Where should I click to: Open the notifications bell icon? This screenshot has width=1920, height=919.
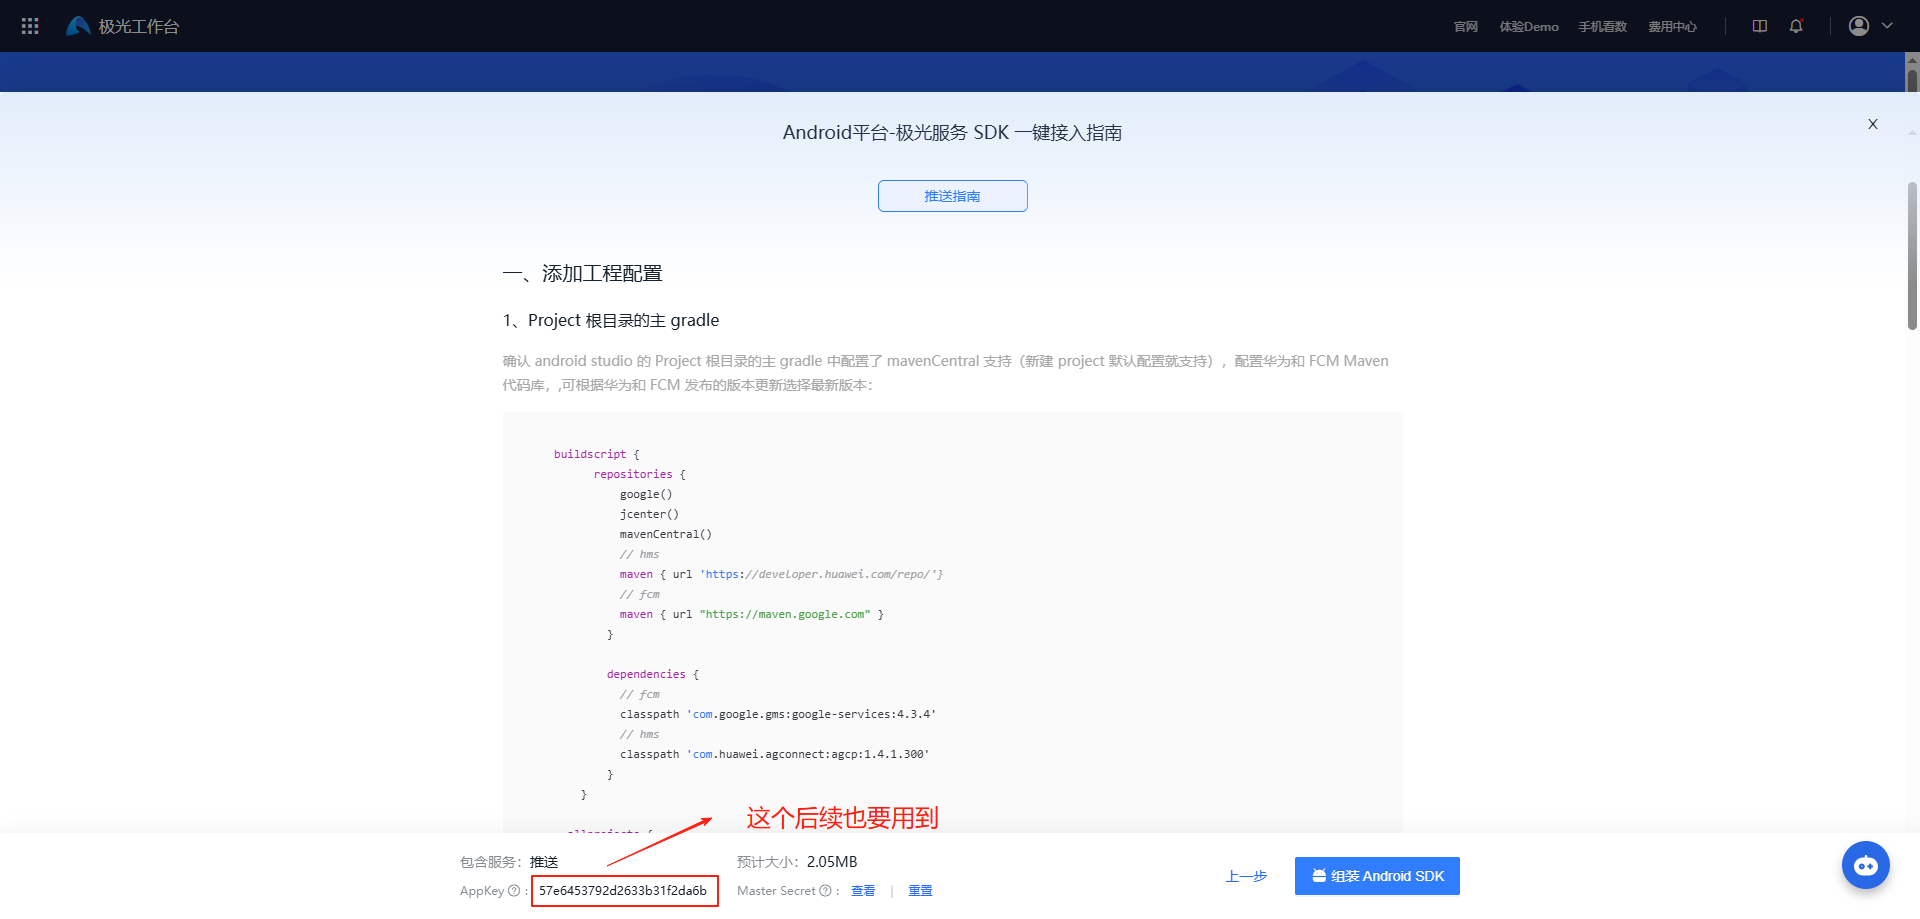coord(1796,26)
